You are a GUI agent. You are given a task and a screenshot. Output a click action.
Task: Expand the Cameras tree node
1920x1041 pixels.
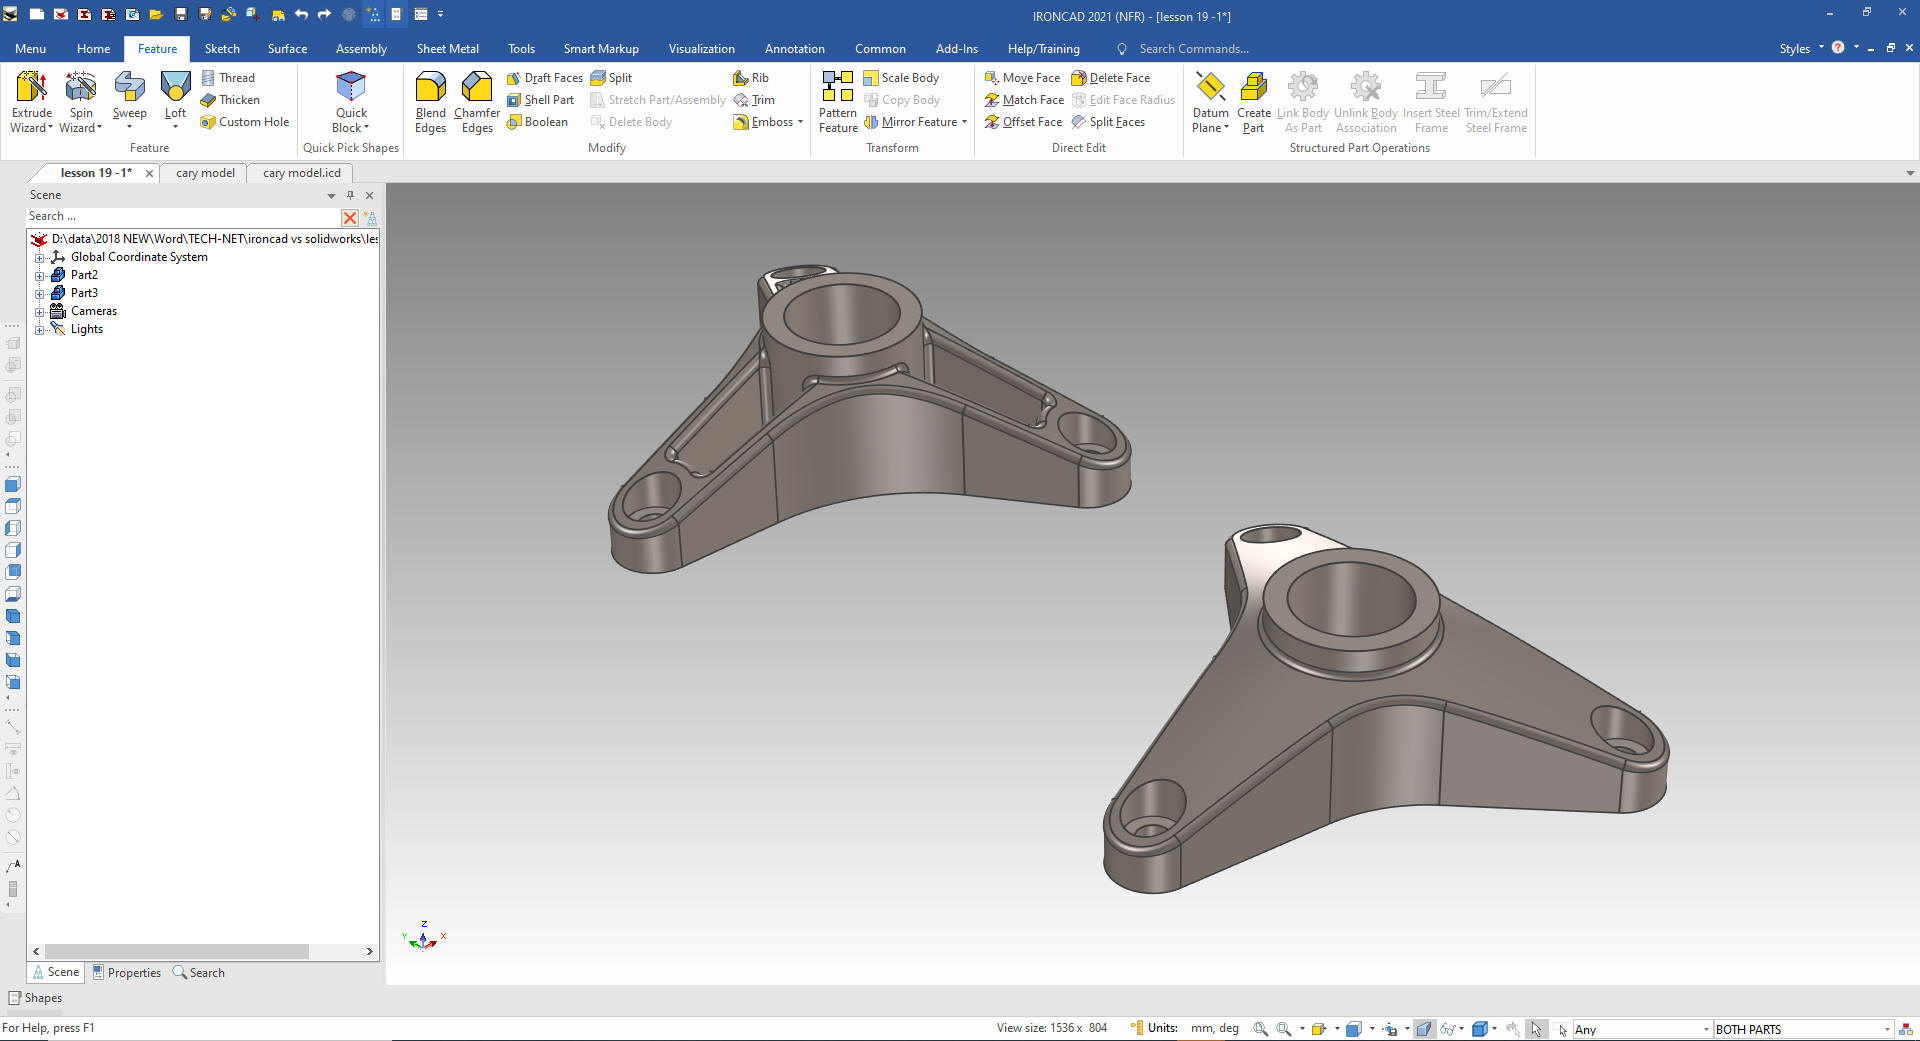coord(39,311)
